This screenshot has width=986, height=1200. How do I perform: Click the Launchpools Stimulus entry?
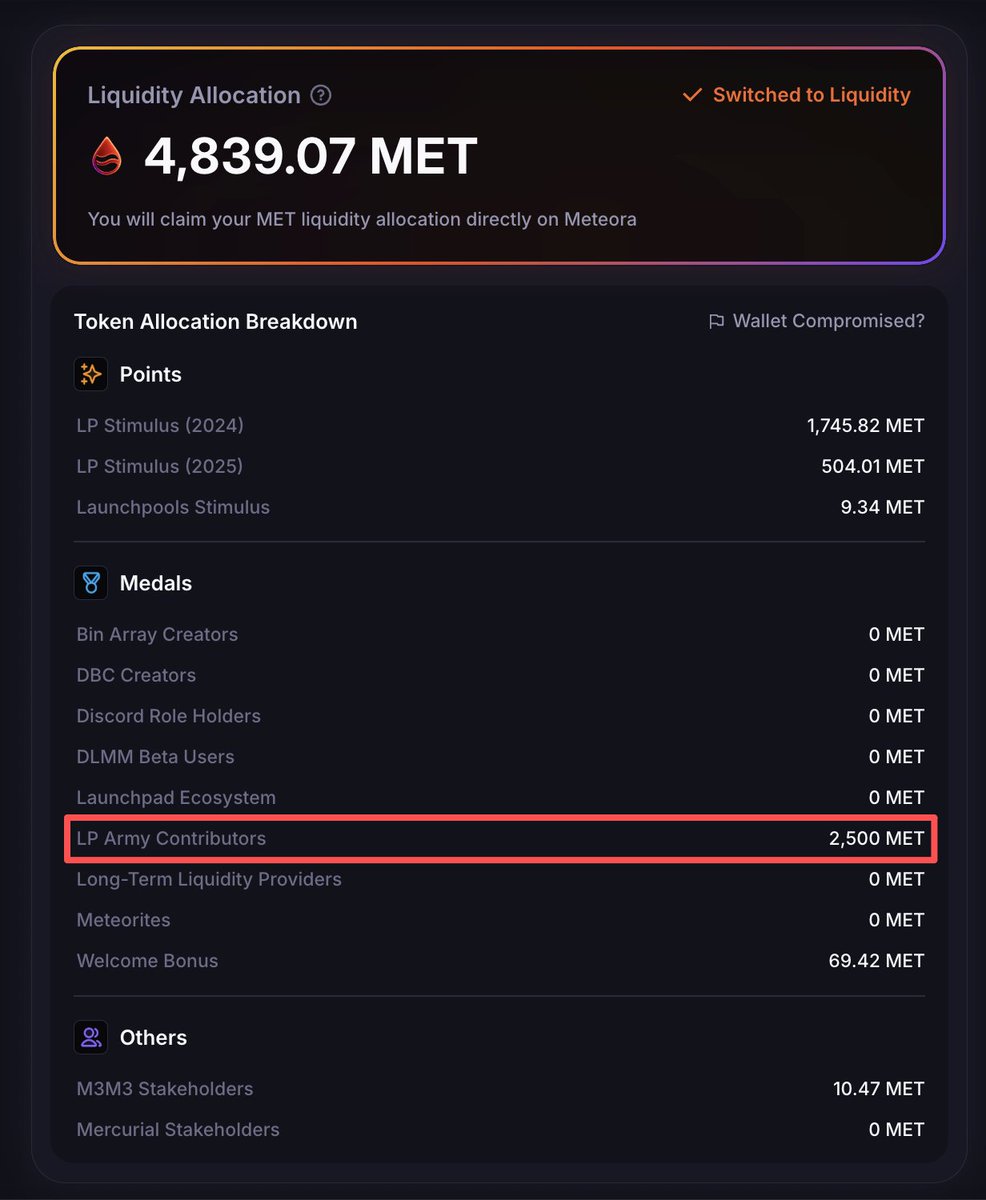(x=173, y=507)
